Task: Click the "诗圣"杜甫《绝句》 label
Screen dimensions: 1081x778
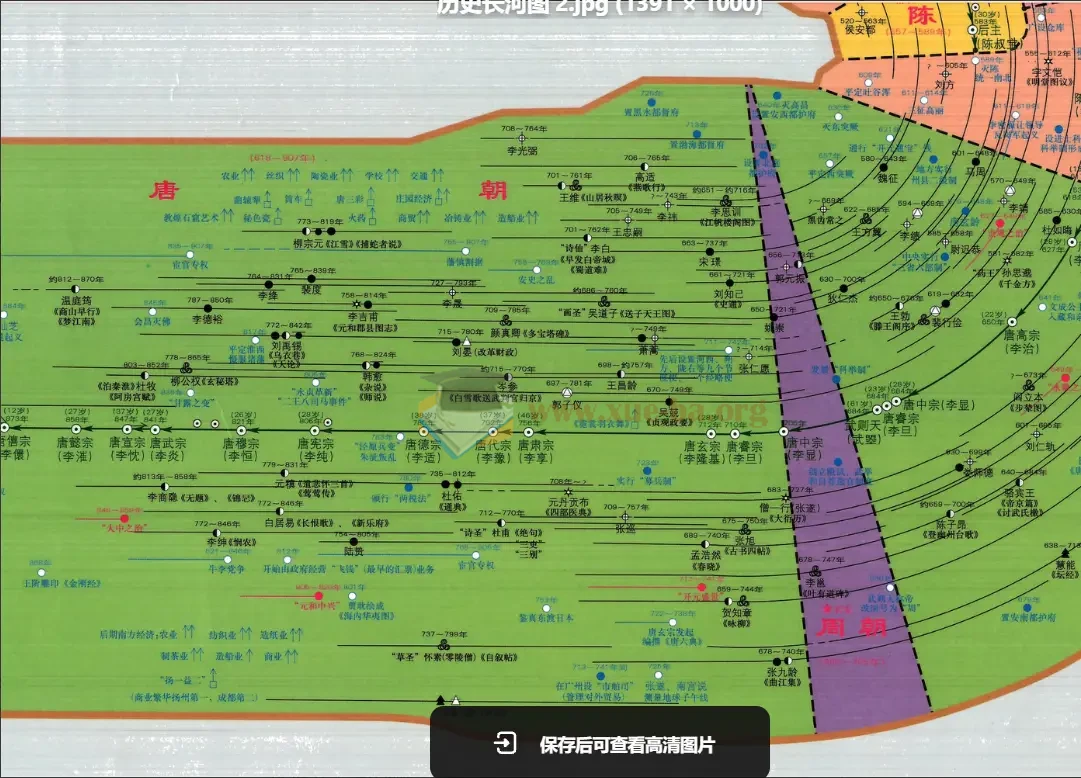Action: [x=501, y=532]
